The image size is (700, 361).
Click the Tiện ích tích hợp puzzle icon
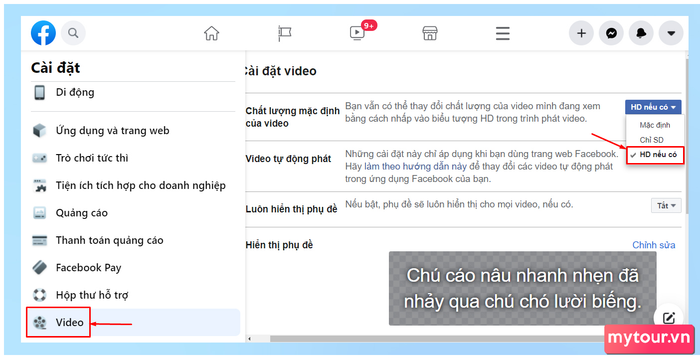point(40,186)
